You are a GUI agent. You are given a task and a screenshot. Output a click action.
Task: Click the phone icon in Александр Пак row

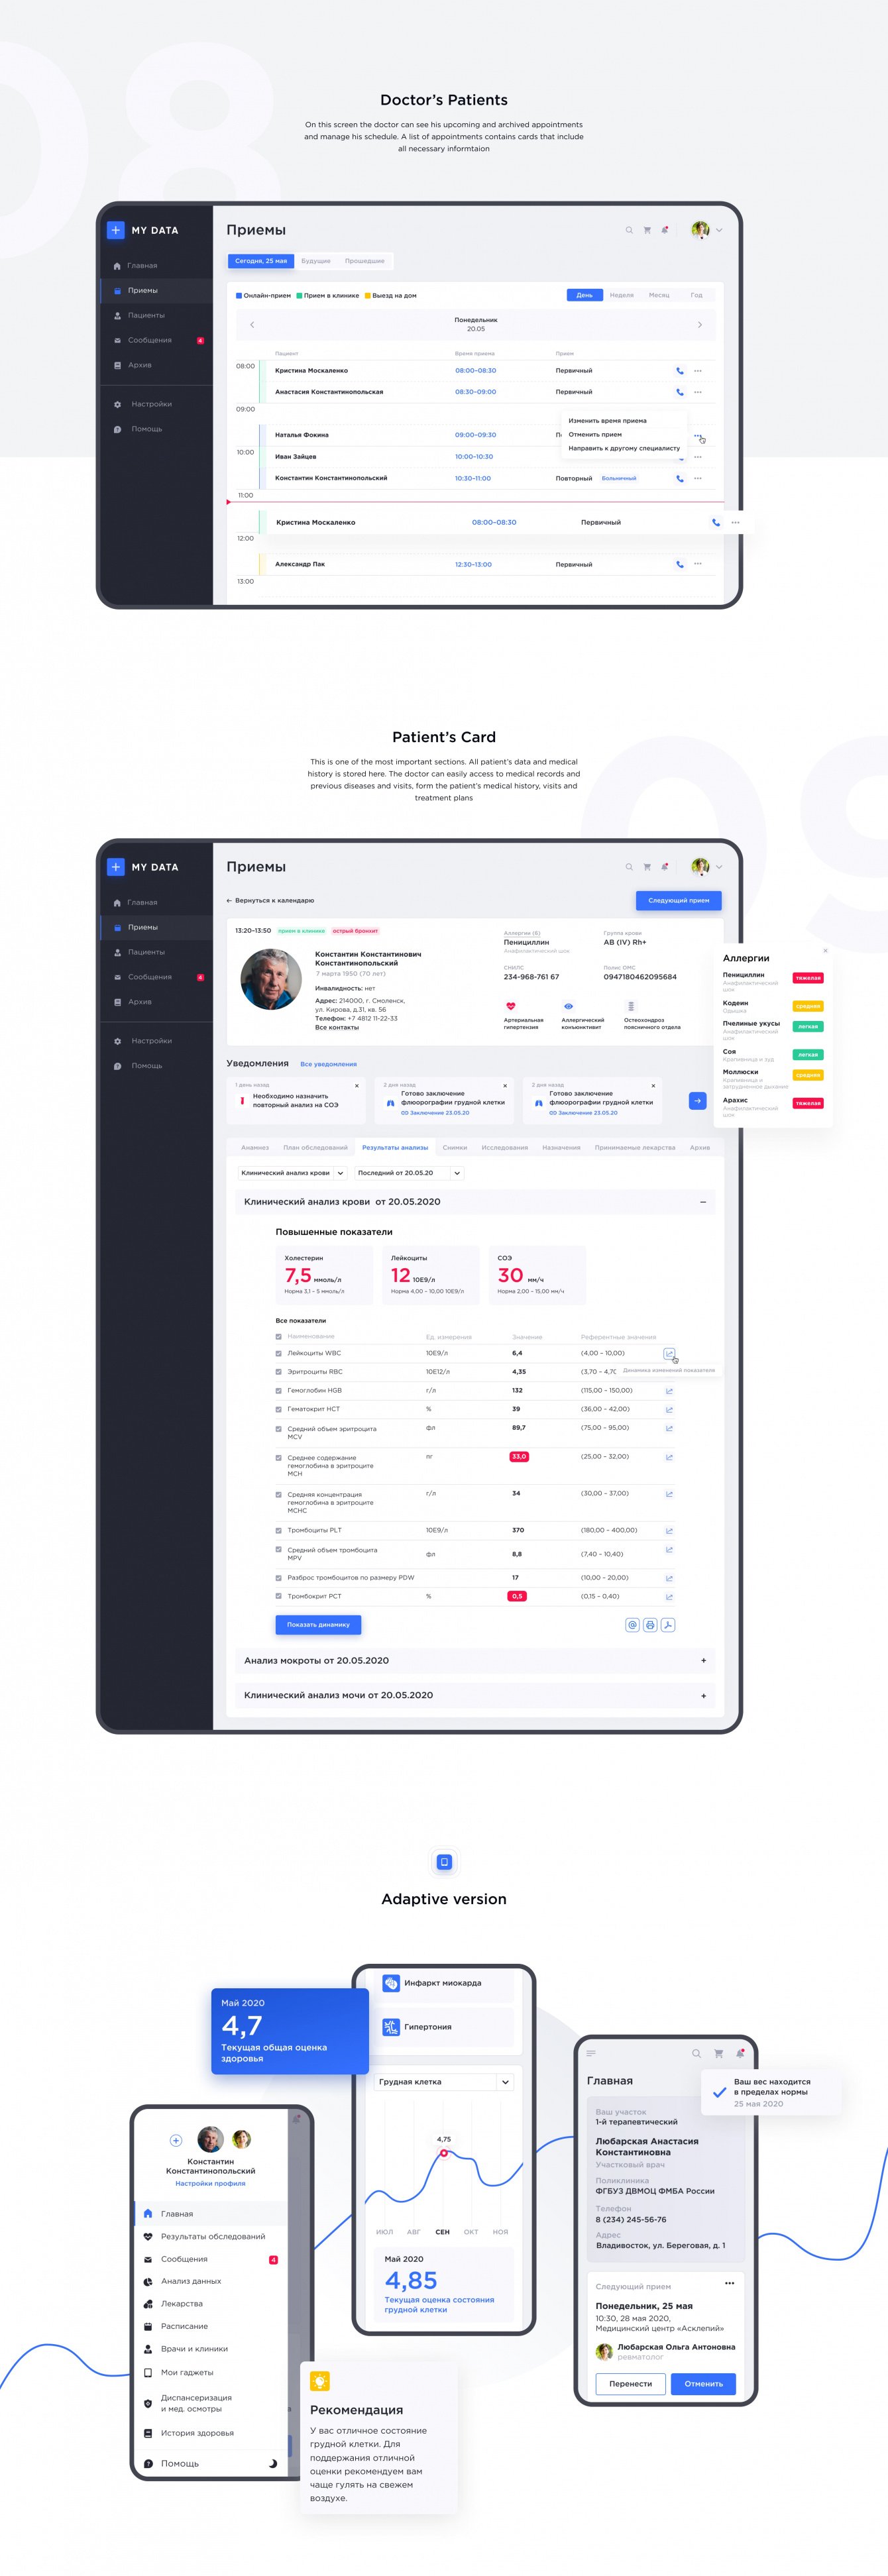[x=680, y=564]
